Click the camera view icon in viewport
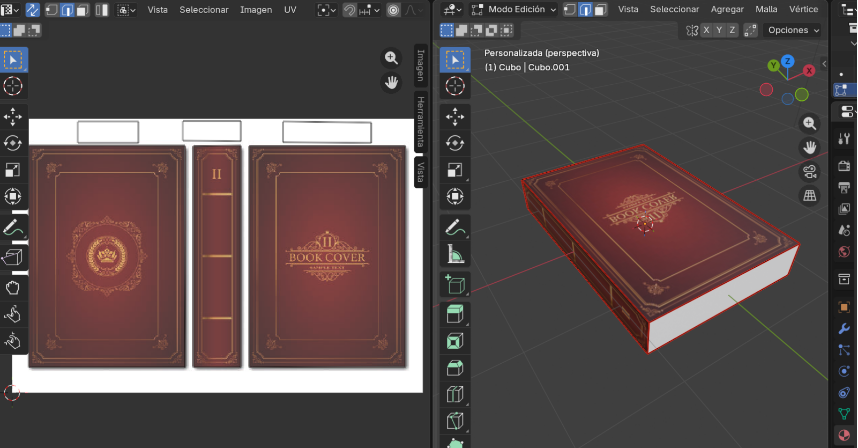 (810, 170)
